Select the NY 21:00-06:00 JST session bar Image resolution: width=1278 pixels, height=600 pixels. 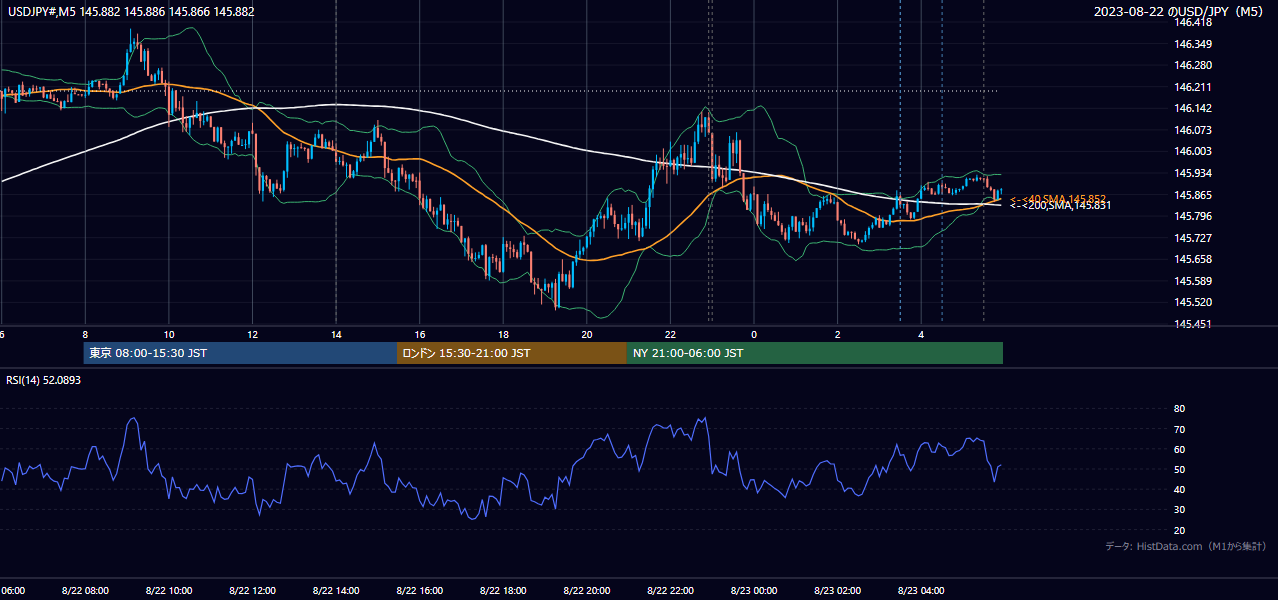pyautogui.click(x=815, y=353)
